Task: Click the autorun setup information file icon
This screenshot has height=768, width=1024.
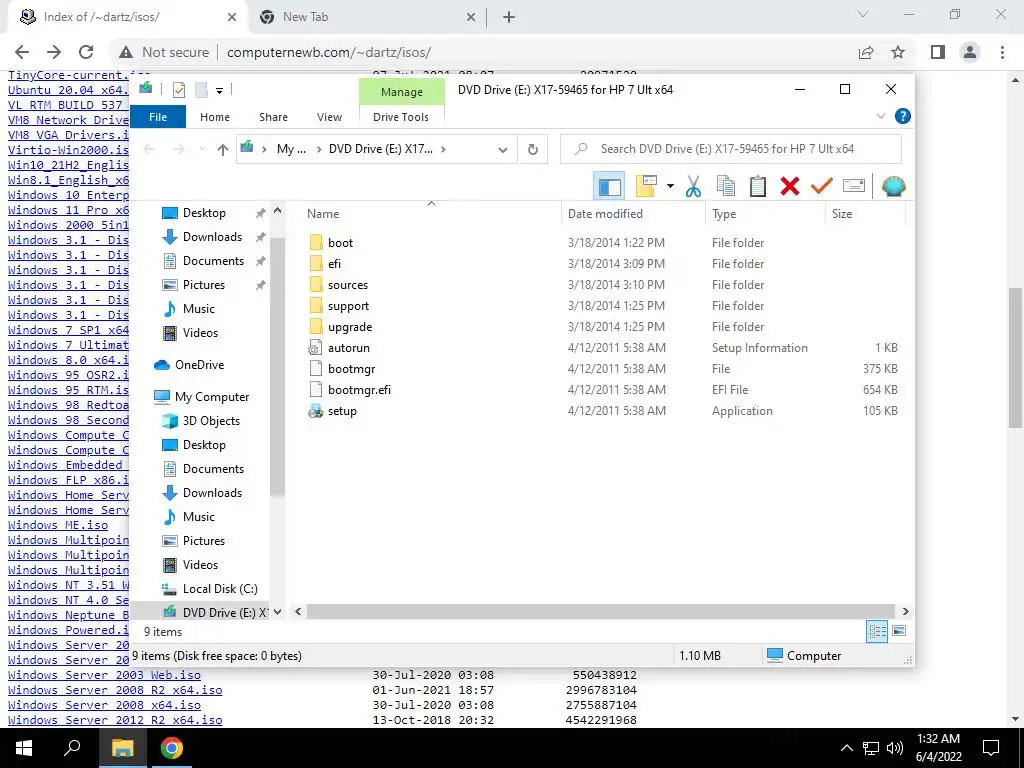Action: pos(315,348)
